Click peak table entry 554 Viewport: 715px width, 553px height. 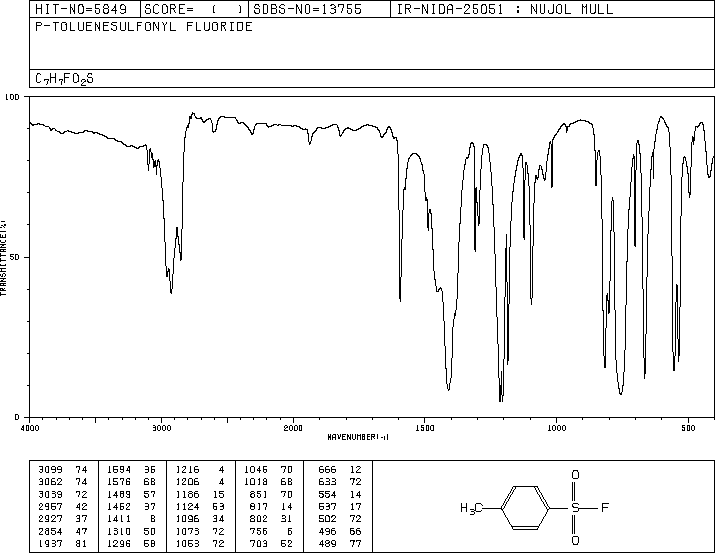327,494
